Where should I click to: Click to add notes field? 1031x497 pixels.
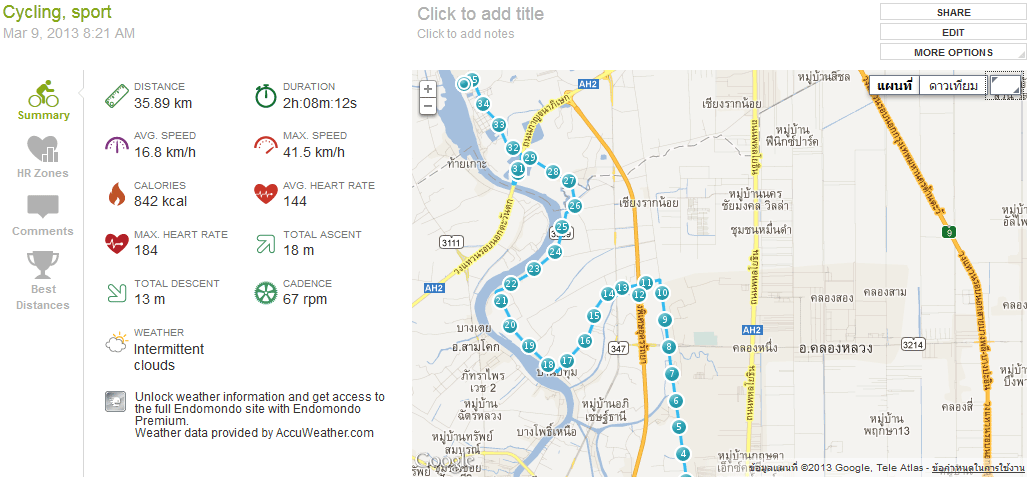pyautogui.click(x=466, y=34)
